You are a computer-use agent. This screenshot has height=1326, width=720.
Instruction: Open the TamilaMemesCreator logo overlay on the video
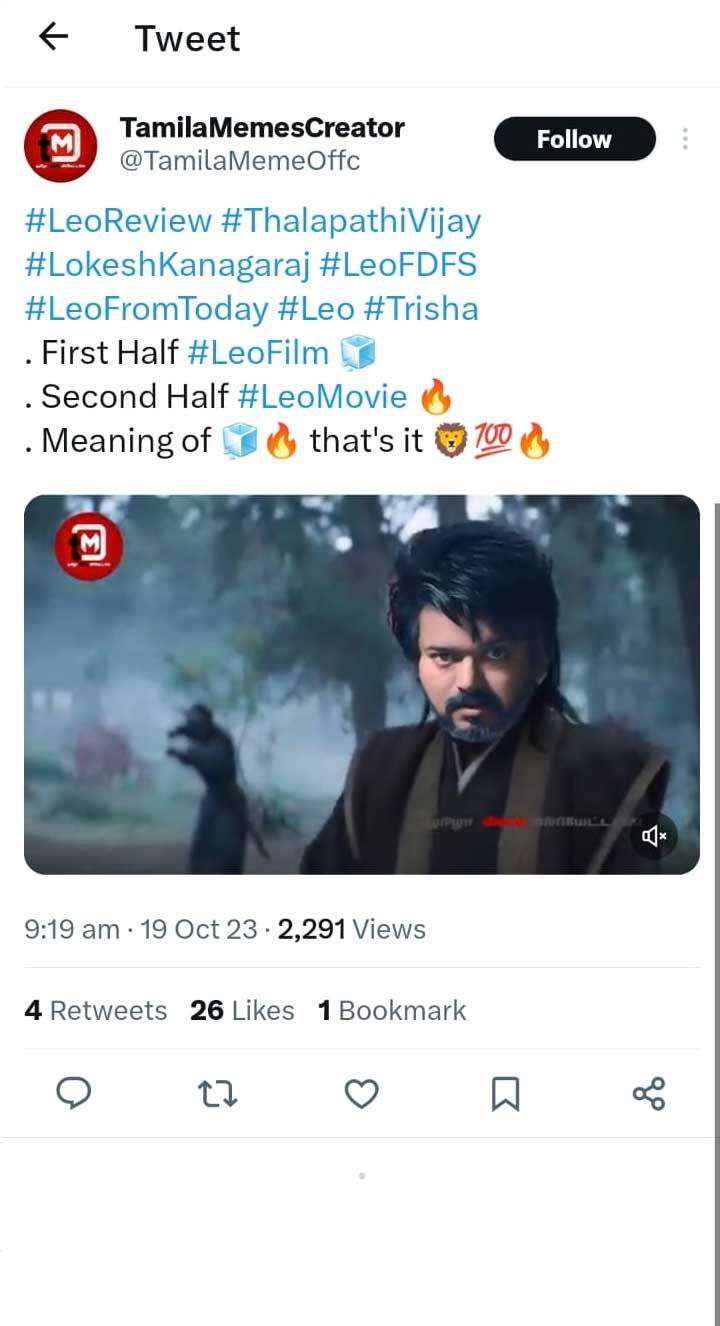(x=88, y=544)
